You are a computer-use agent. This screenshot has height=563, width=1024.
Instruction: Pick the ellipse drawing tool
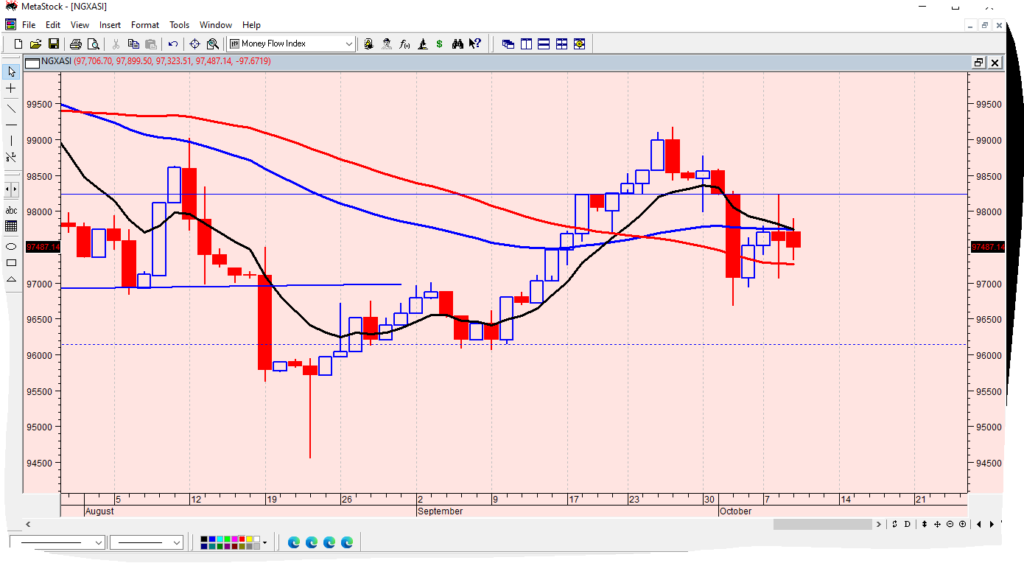click(x=11, y=246)
